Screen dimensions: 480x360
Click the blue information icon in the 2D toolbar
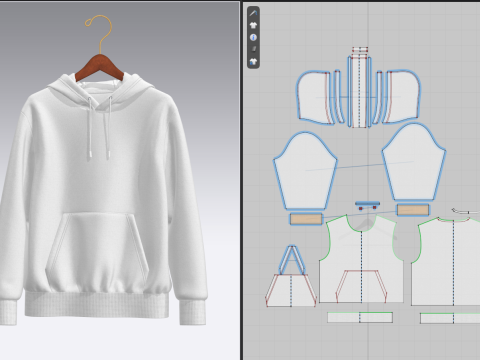[x=253, y=37]
